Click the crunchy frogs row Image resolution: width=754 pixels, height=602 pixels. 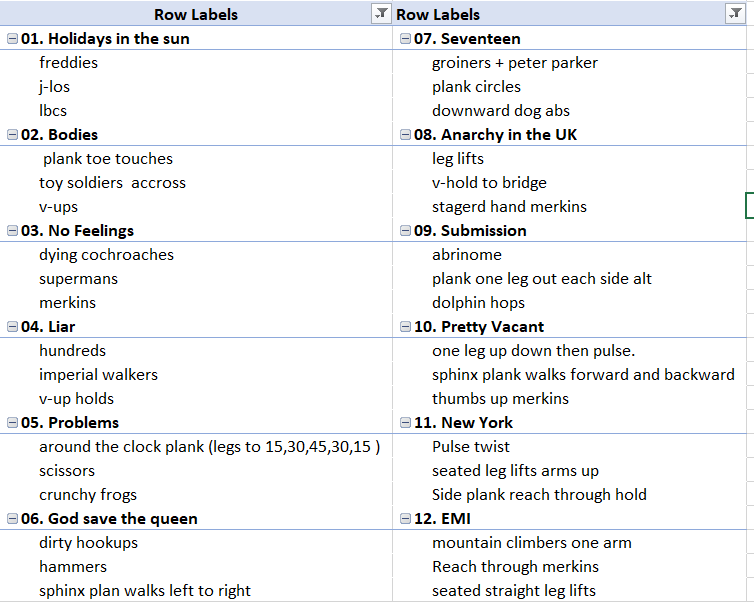(88, 495)
